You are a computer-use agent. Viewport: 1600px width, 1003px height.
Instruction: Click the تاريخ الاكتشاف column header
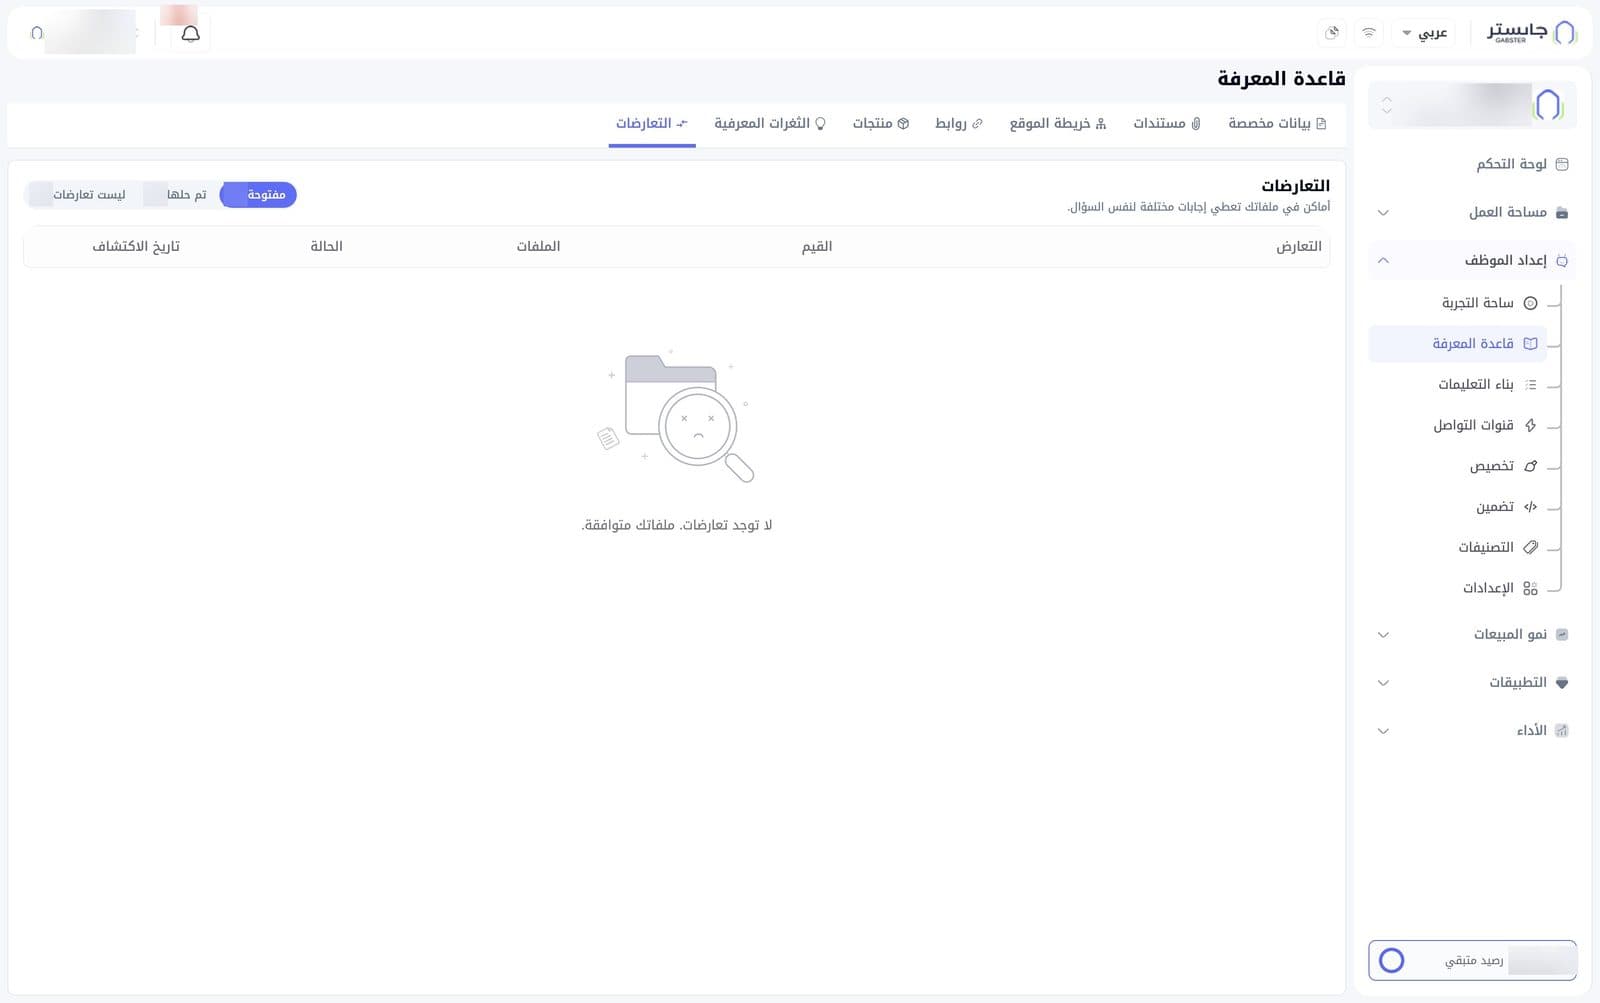click(136, 247)
